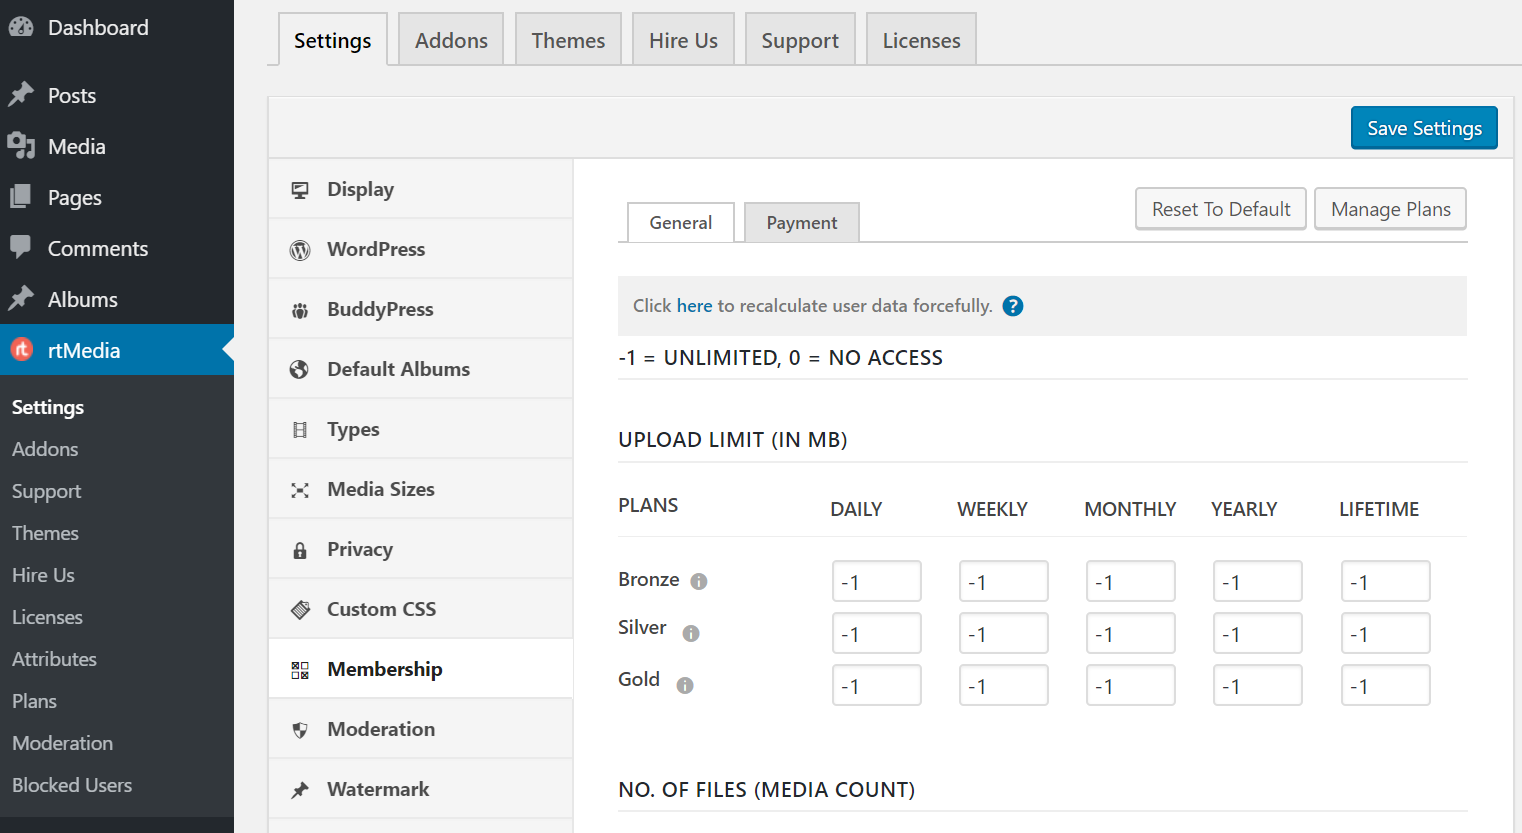Select Bronze plan Daily upload limit field
This screenshot has width=1522, height=833.
point(876,581)
